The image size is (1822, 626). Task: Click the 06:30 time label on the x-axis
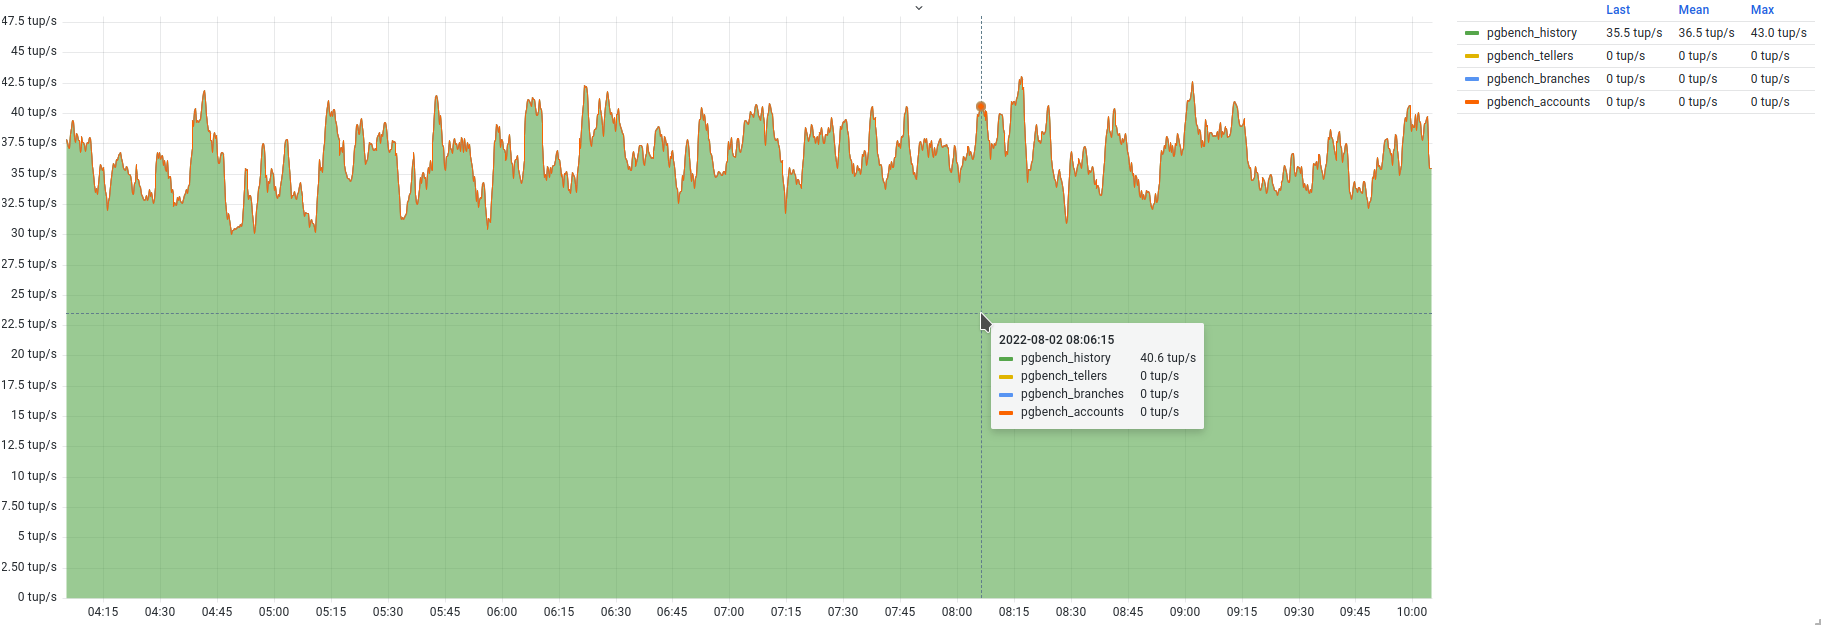(616, 612)
